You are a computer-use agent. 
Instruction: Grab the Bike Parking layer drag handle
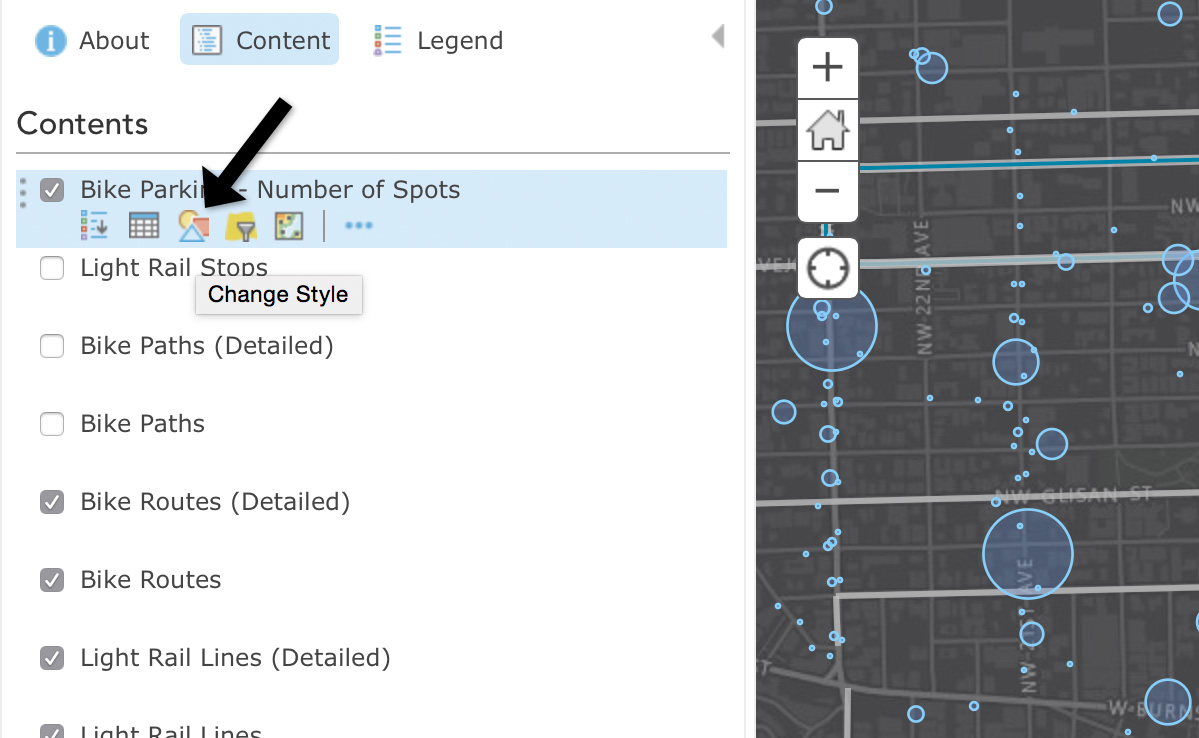[x=24, y=192]
